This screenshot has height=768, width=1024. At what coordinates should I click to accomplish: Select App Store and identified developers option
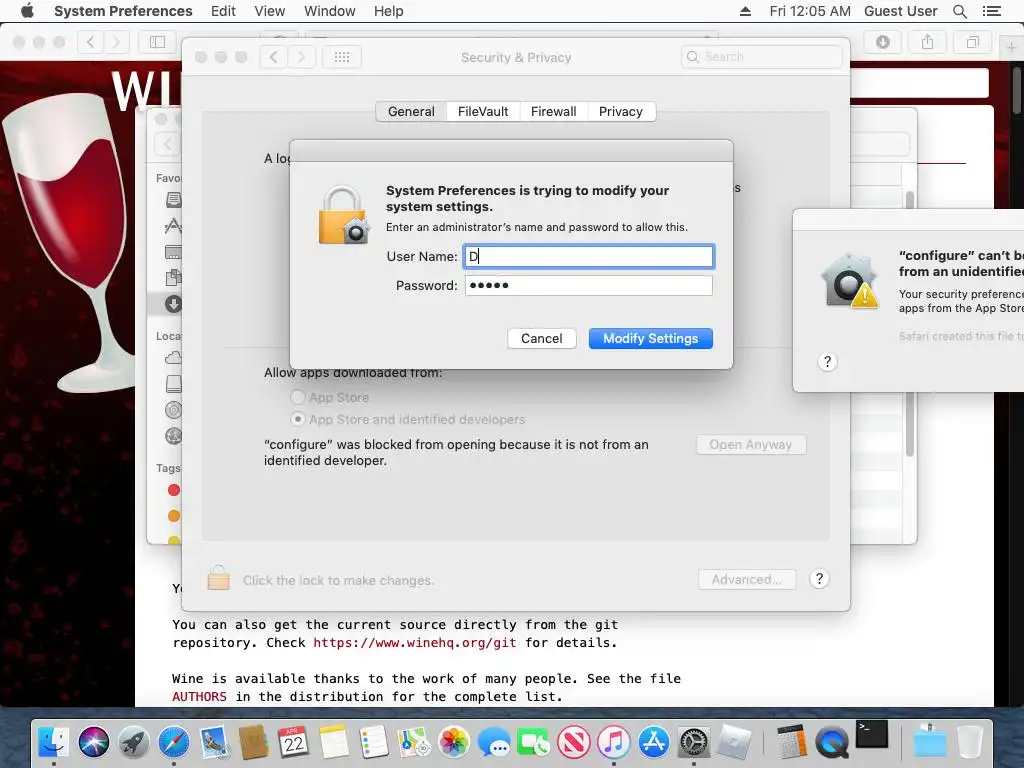point(298,419)
